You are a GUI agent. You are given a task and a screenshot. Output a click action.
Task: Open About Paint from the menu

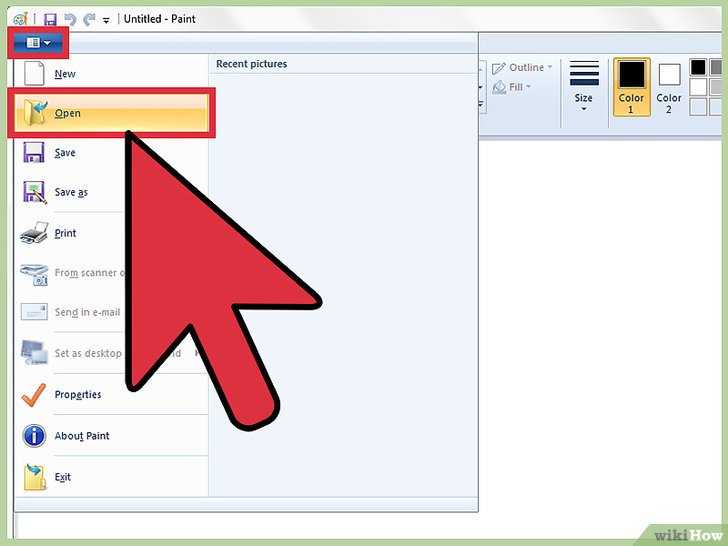pos(111,436)
